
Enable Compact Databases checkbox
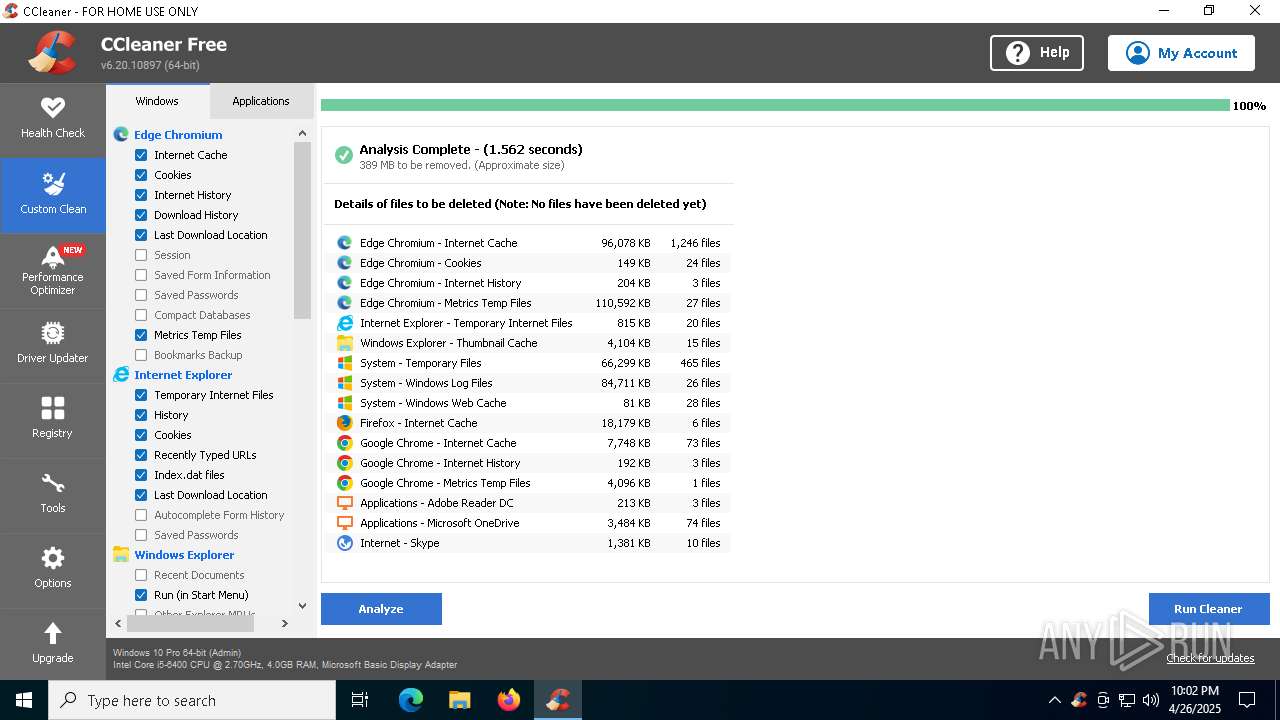tap(141, 315)
